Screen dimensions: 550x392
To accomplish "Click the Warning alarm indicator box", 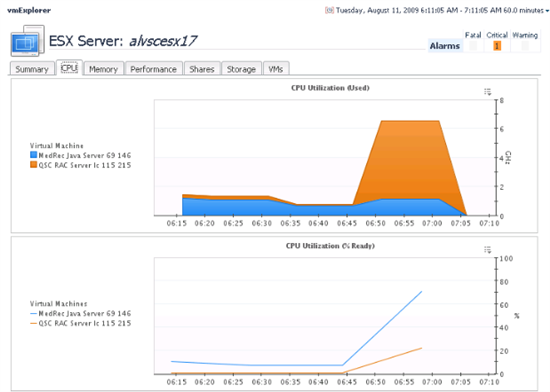I will tap(525, 46).
